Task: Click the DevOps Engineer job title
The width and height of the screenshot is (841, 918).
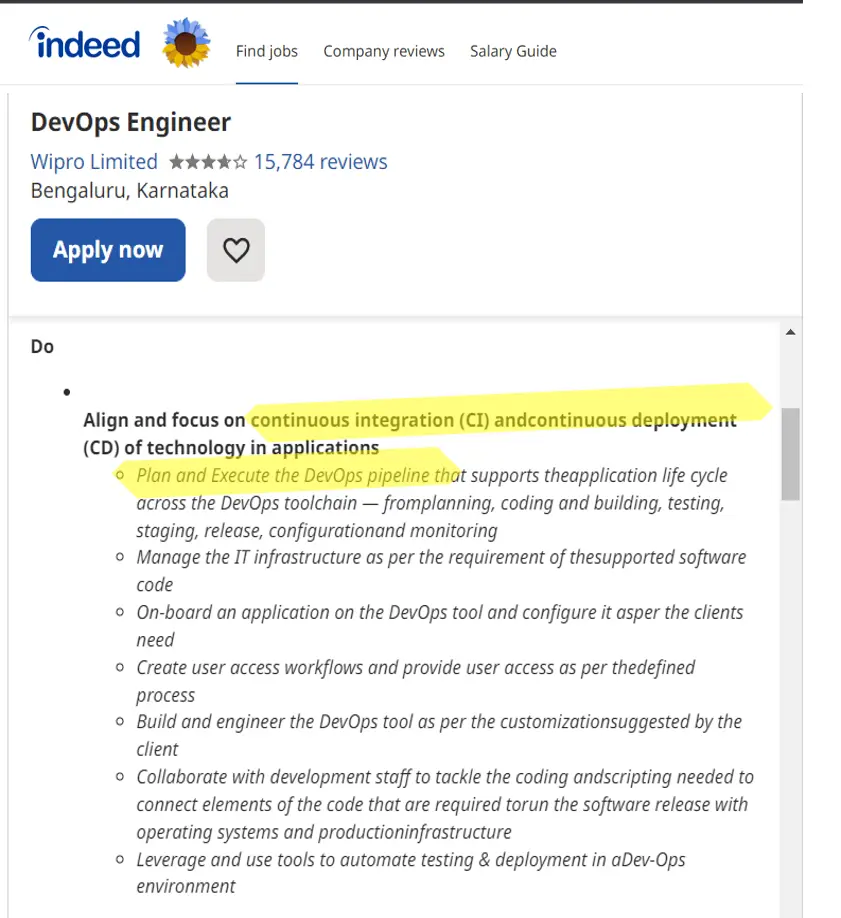Action: 131,123
